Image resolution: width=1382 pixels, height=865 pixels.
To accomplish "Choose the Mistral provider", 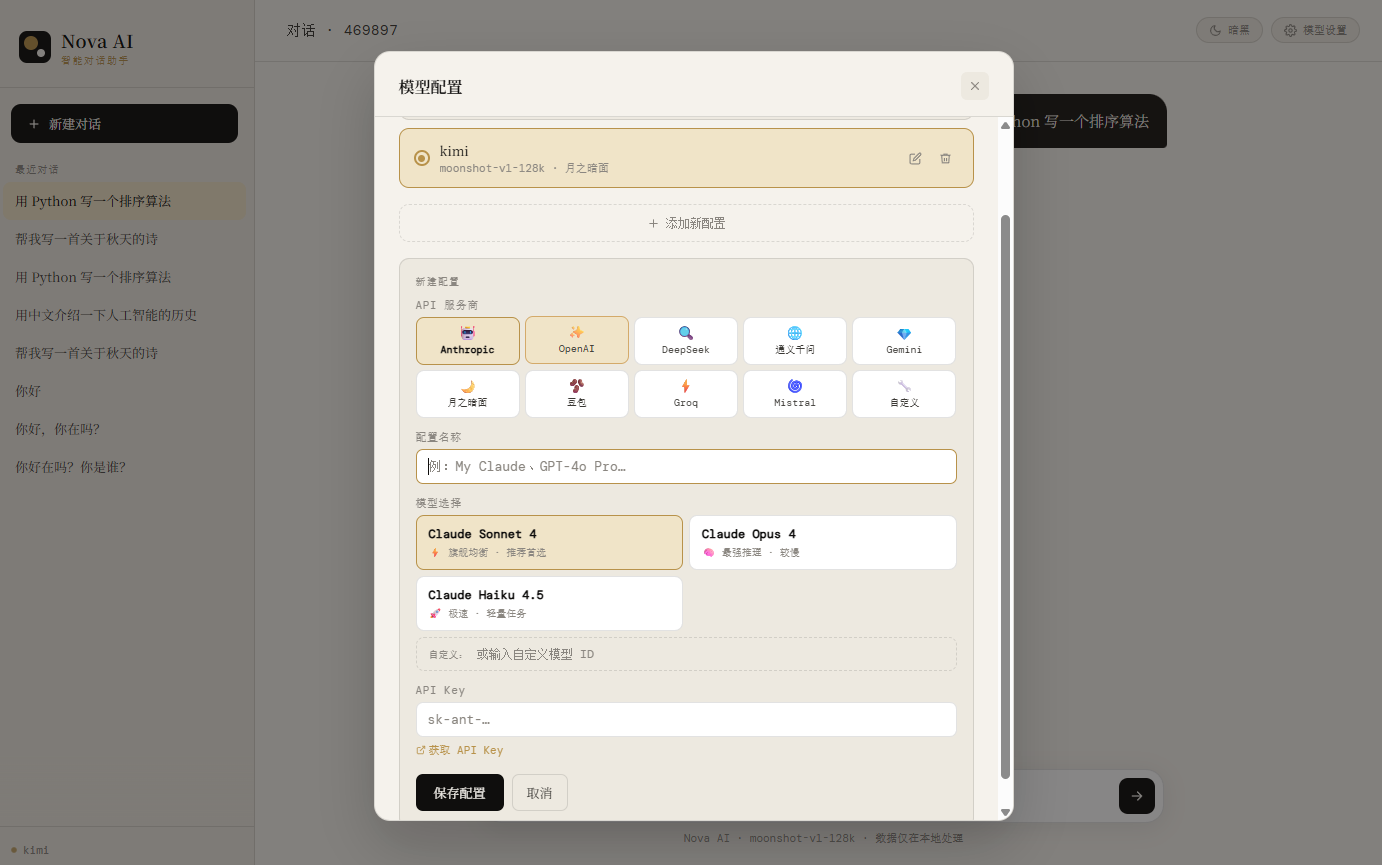I will tap(794, 393).
